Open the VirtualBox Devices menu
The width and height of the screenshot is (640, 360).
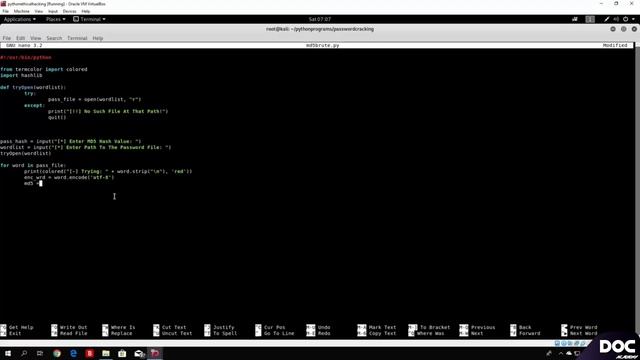(x=69, y=11)
